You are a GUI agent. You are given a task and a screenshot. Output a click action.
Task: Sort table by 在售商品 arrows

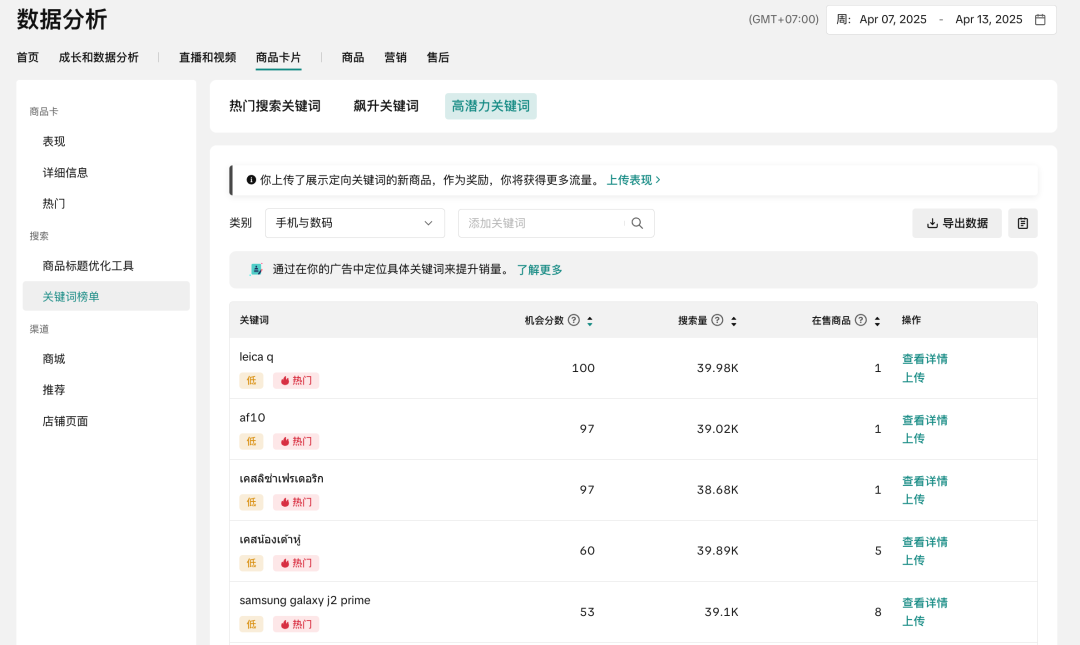pos(877,321)
